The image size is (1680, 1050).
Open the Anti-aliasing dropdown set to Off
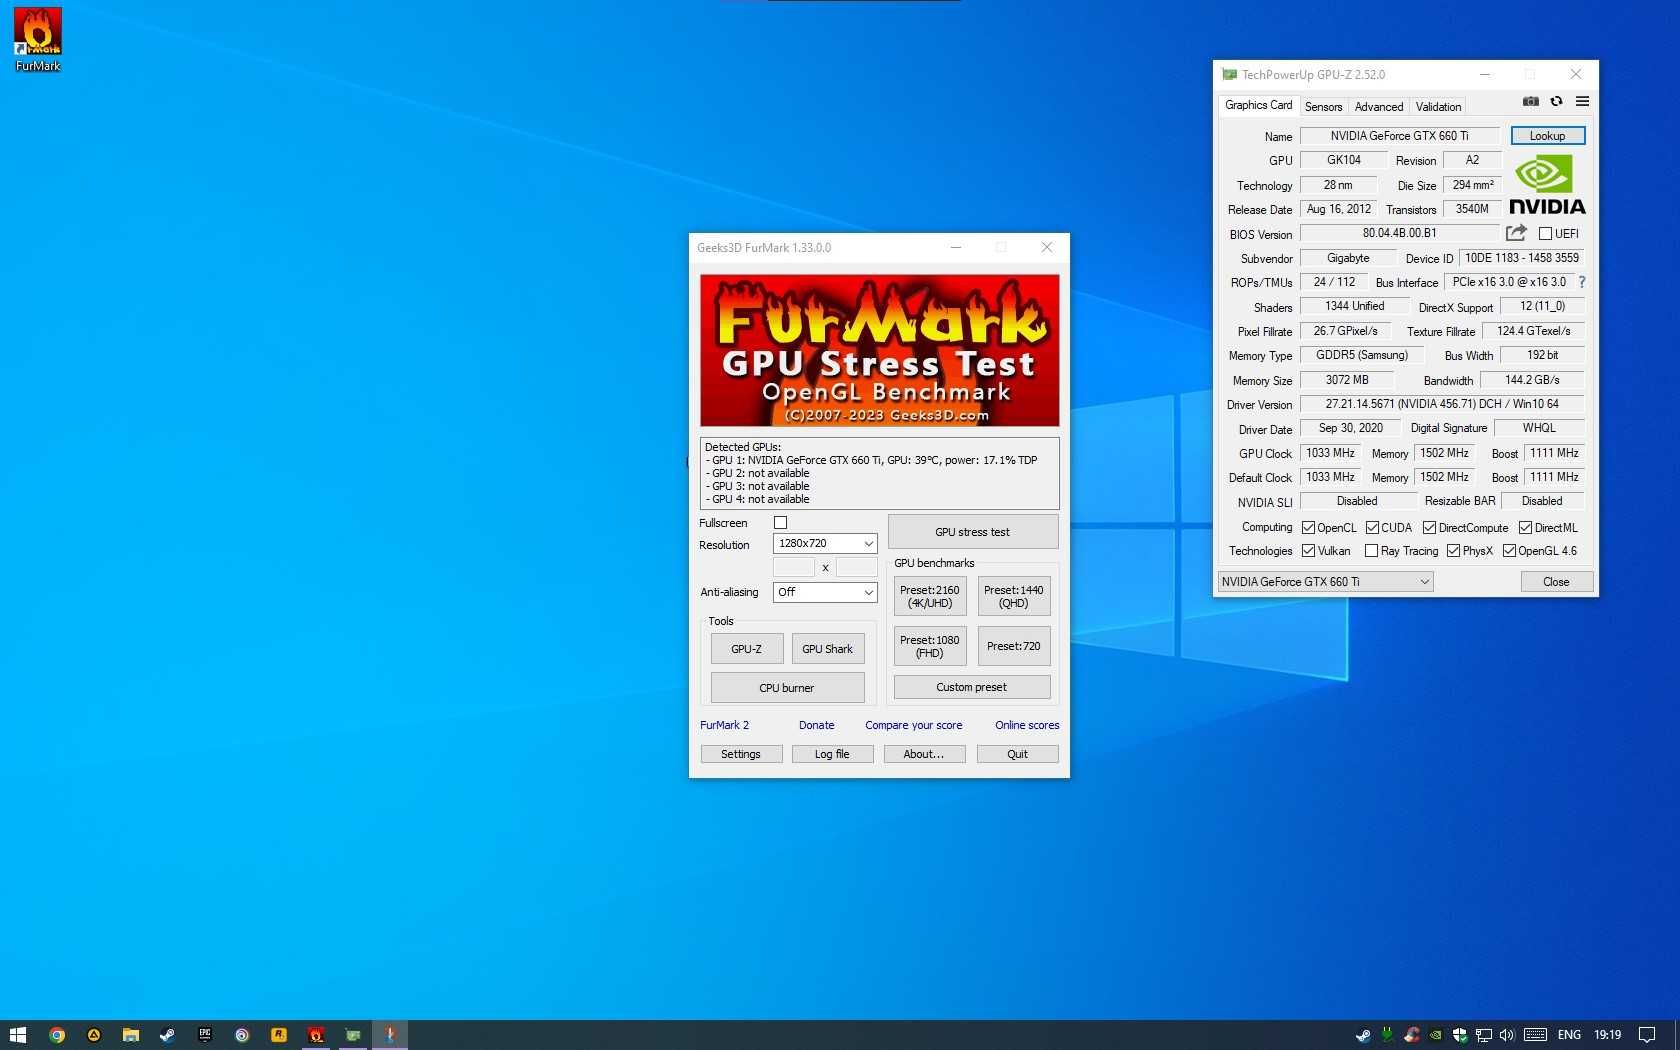(x=825, y=592)
